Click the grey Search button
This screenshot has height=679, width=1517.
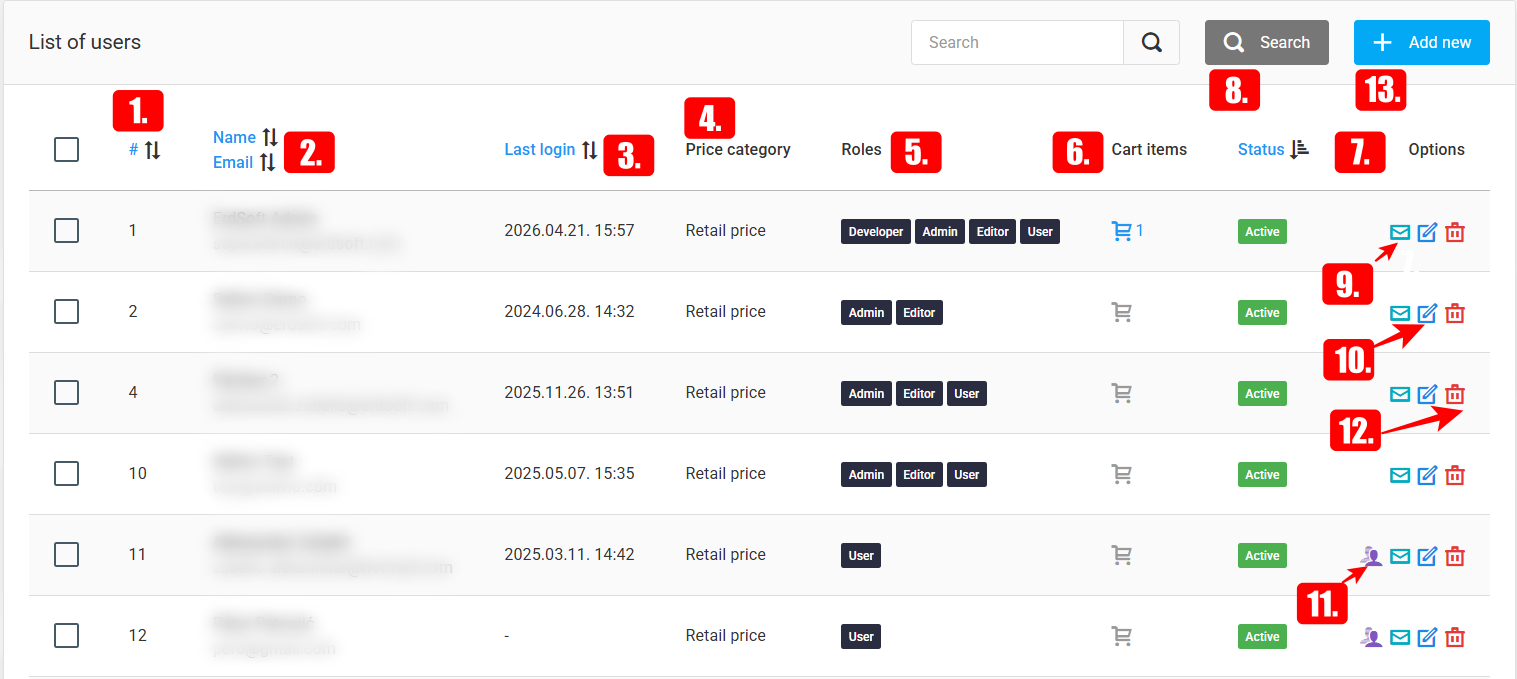click(1267, 43)
